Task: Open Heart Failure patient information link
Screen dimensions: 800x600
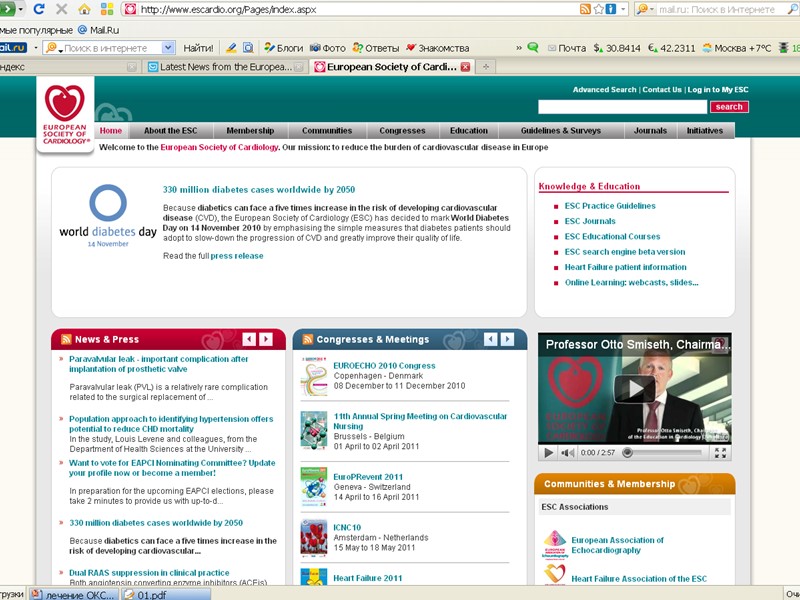Action: click(x=625, y=267)
